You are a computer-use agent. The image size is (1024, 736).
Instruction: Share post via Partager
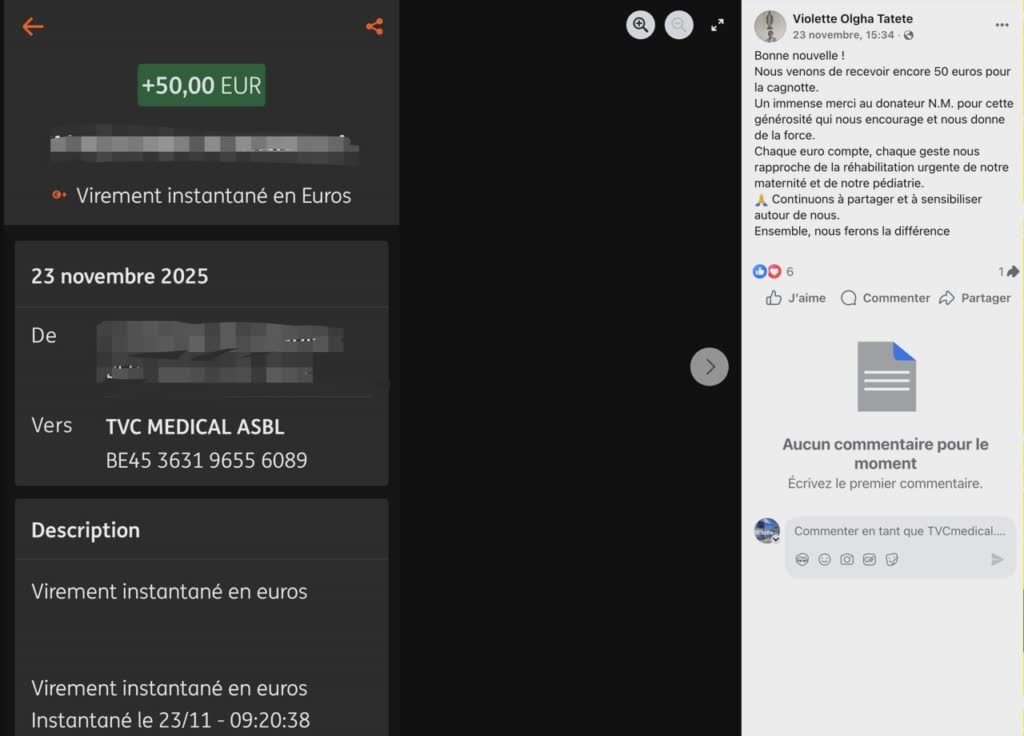(975, 298)
